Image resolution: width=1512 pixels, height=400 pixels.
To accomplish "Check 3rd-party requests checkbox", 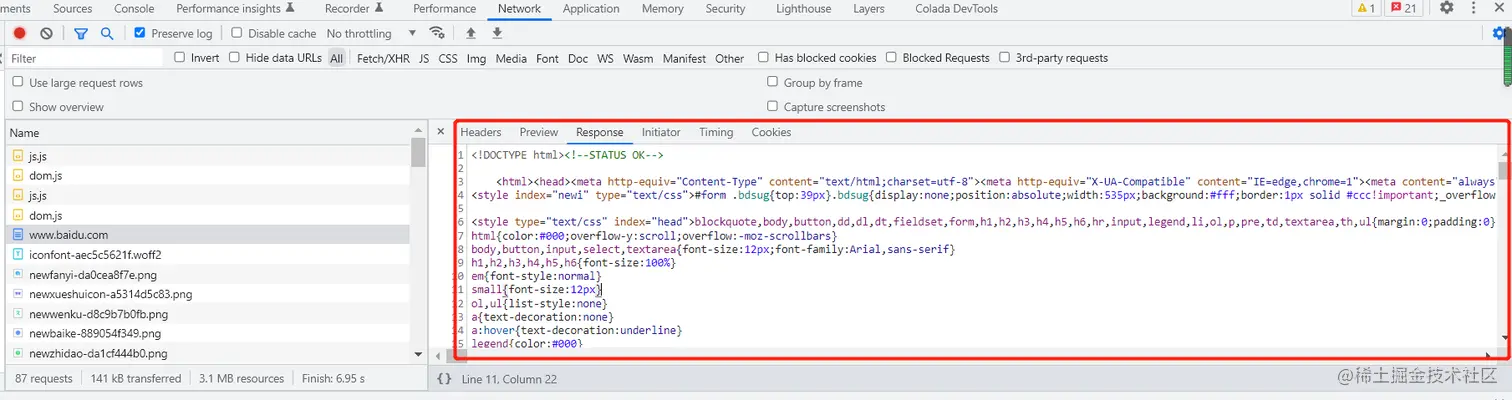I will click(x=1005, y=58).
